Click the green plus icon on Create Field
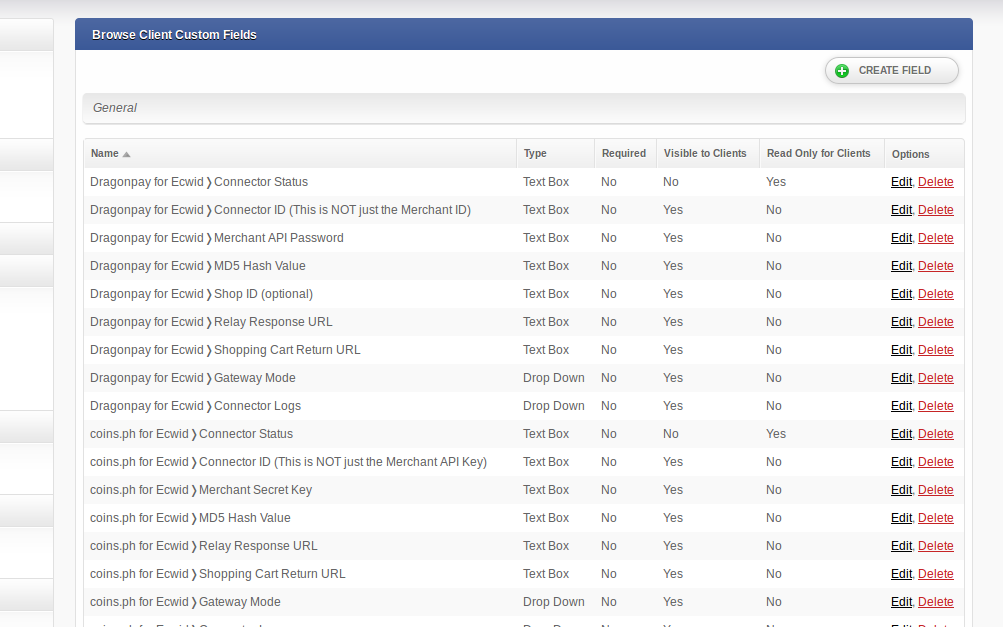Image resolution: width=1003 pixels, height=627 pixels. pos(842,71)
